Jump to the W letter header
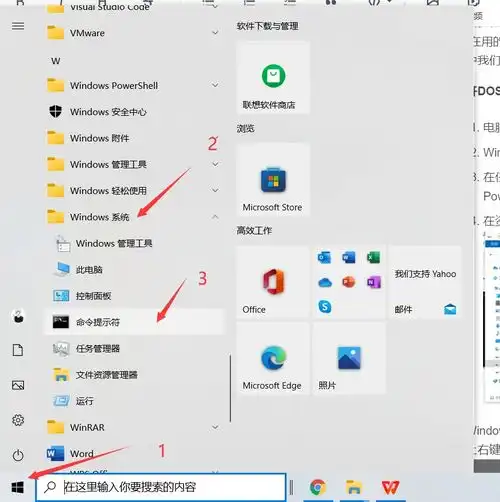Screen dimensions: 500x502 55,61
